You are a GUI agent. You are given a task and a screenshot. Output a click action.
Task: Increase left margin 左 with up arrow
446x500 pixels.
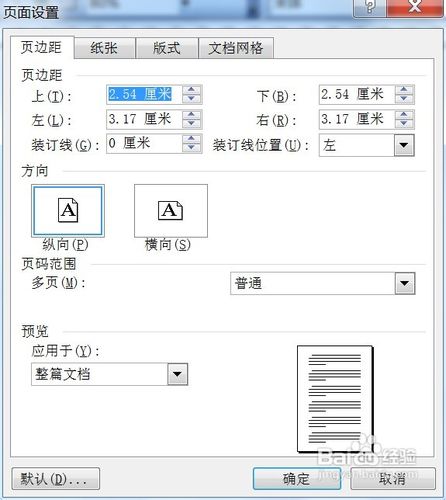coord(191,115)
